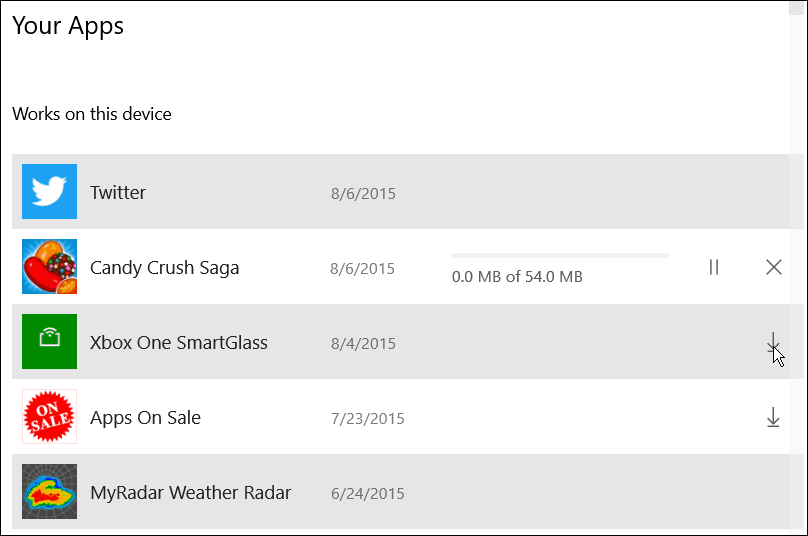Open the Twitter app name link
The image size is (808, 536).
pyautogui.click(x=118, y=192)
